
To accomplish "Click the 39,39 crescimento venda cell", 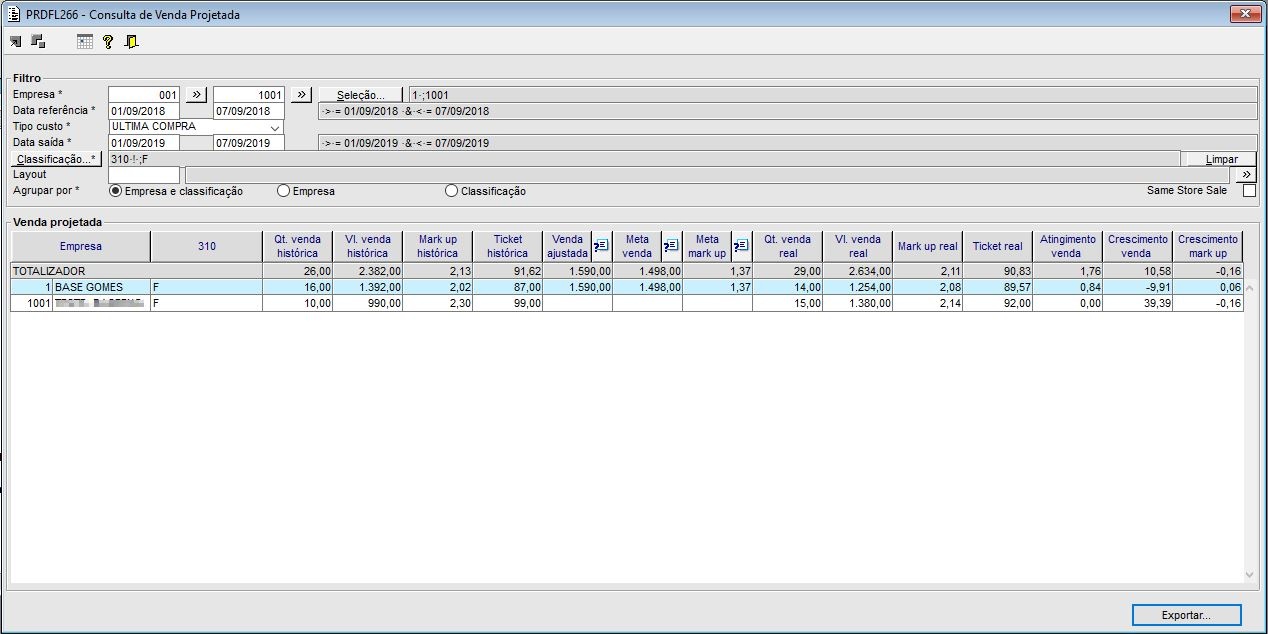I will click(1138, 303).
